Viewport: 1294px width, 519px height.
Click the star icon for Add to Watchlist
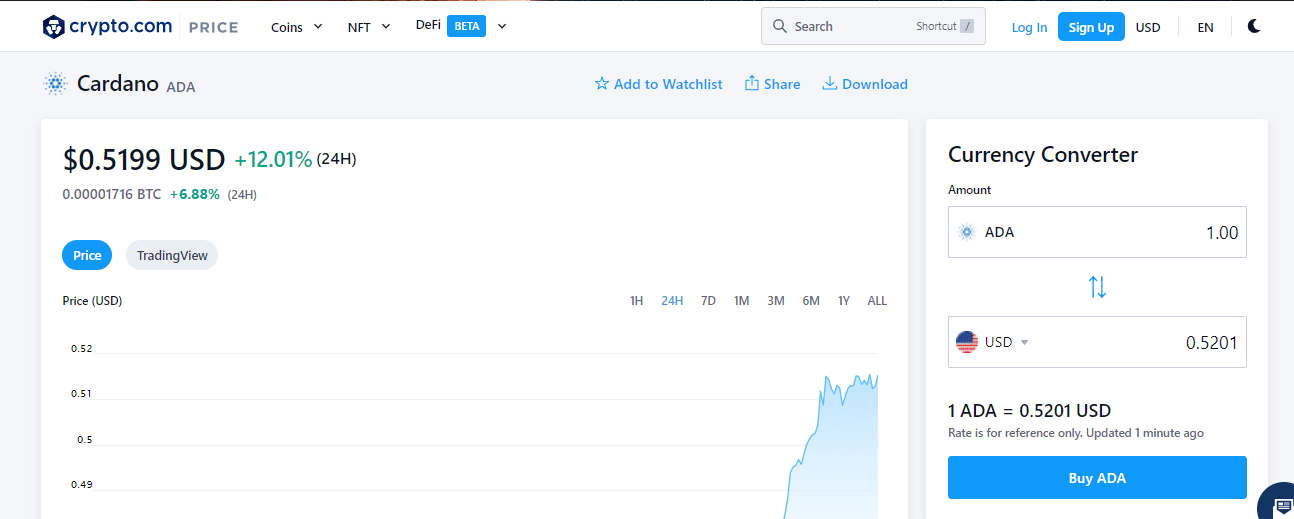[x=602, y=84]
